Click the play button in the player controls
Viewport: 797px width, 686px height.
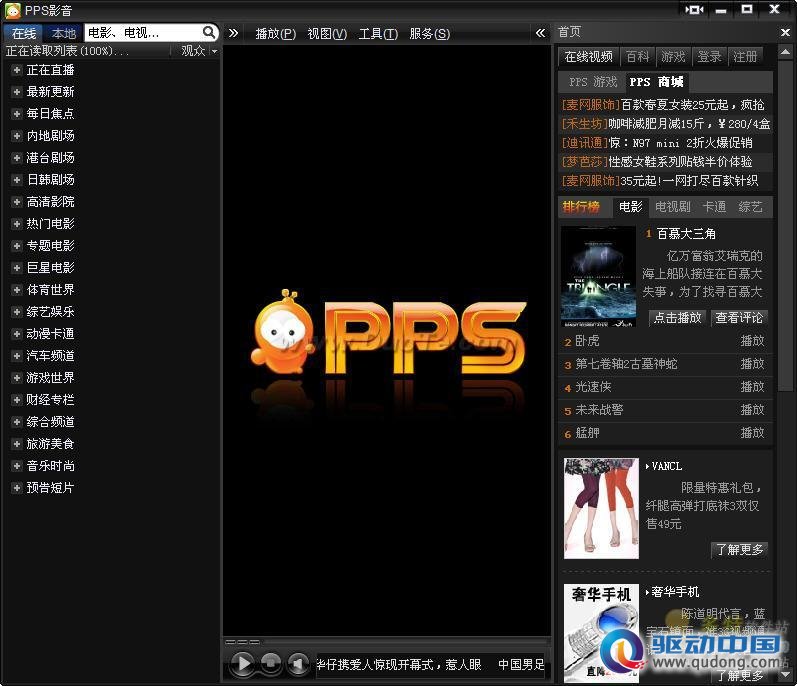tap(243, 663)
